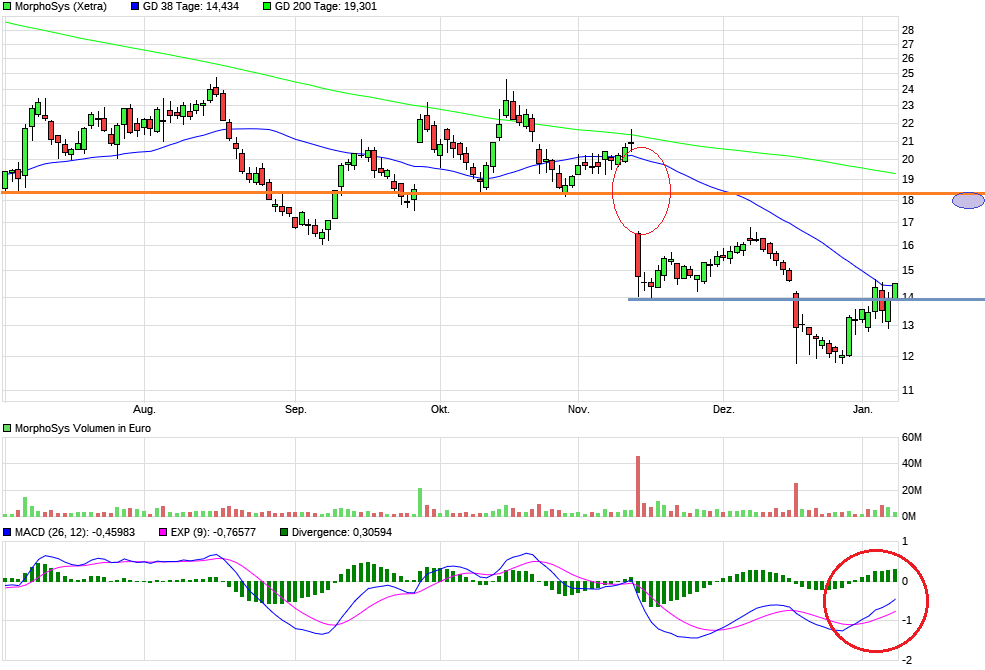The width and height of the screenshot is (985, 670).
Task: Click the GD 38 Tage: 14,434 label
Action: click(x=191, y=6)
